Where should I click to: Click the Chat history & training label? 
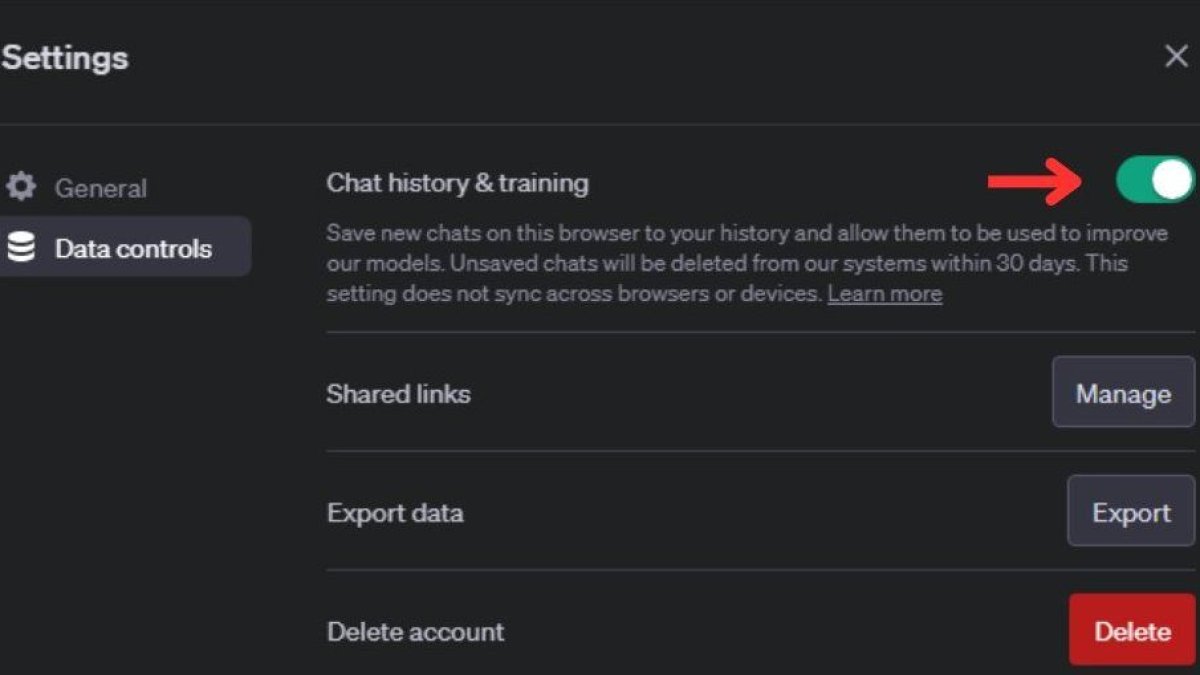(x=457, y=183)
